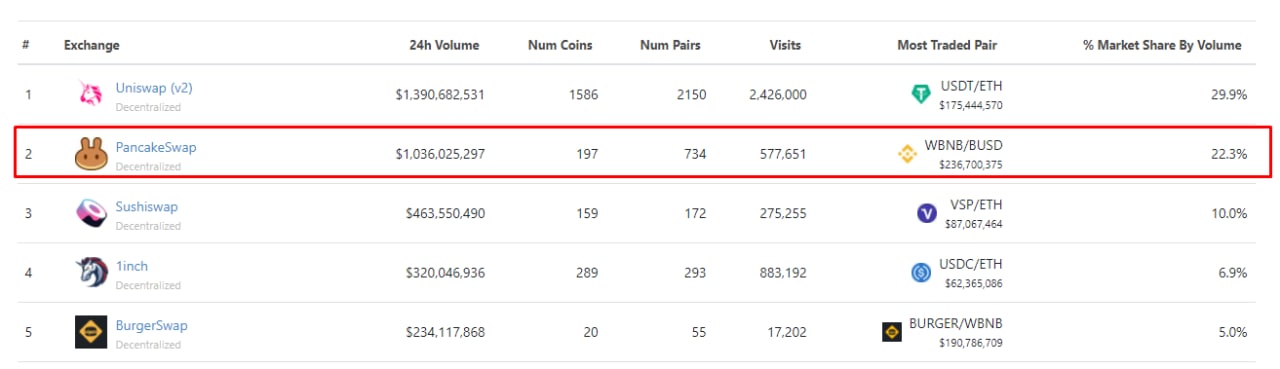This screenshot has height=369, width=1280.
Task: Click the Sushiswap logo icon
Action: click(x=91, y=213)
